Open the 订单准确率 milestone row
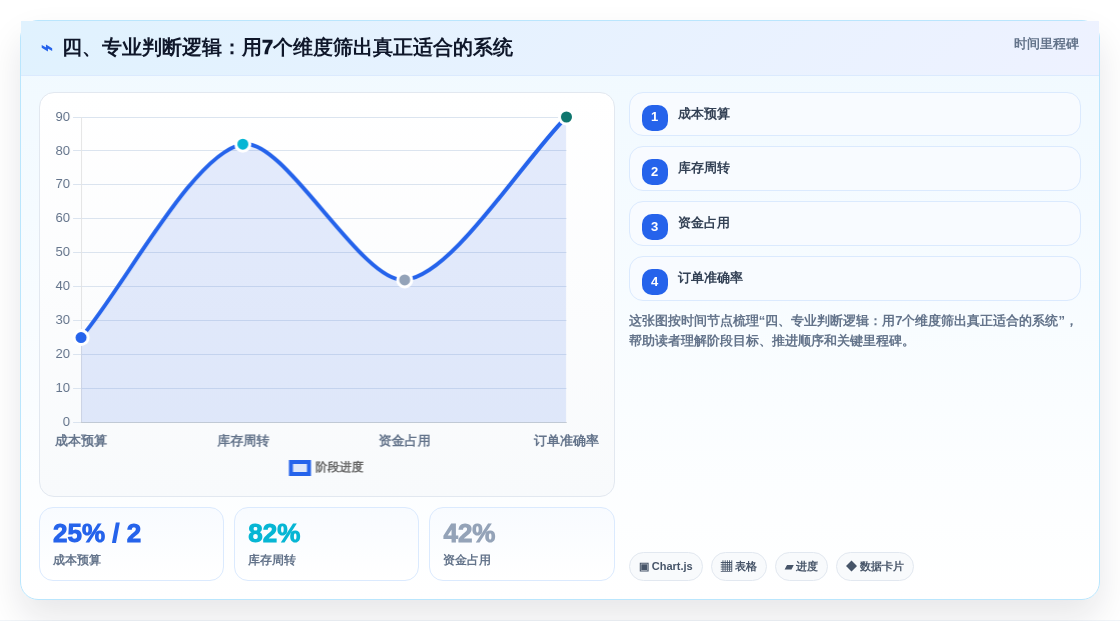Screen dimensions: 1120x621 854,279
